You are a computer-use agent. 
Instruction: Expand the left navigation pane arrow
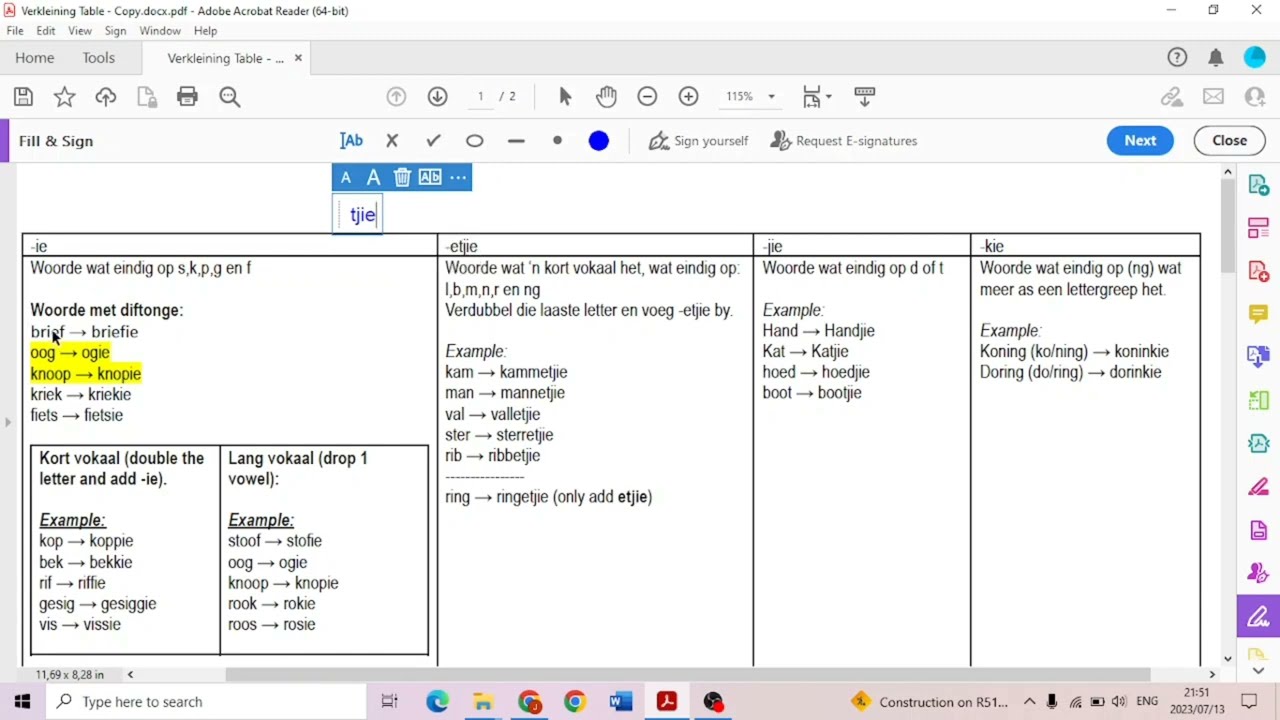pyautogui.click(x=7, y=422)
